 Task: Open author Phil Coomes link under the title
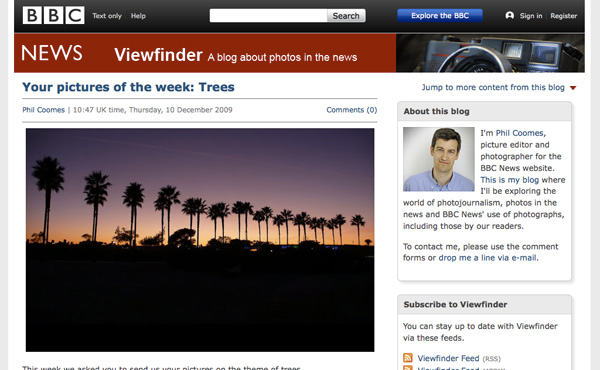[43, 110]
